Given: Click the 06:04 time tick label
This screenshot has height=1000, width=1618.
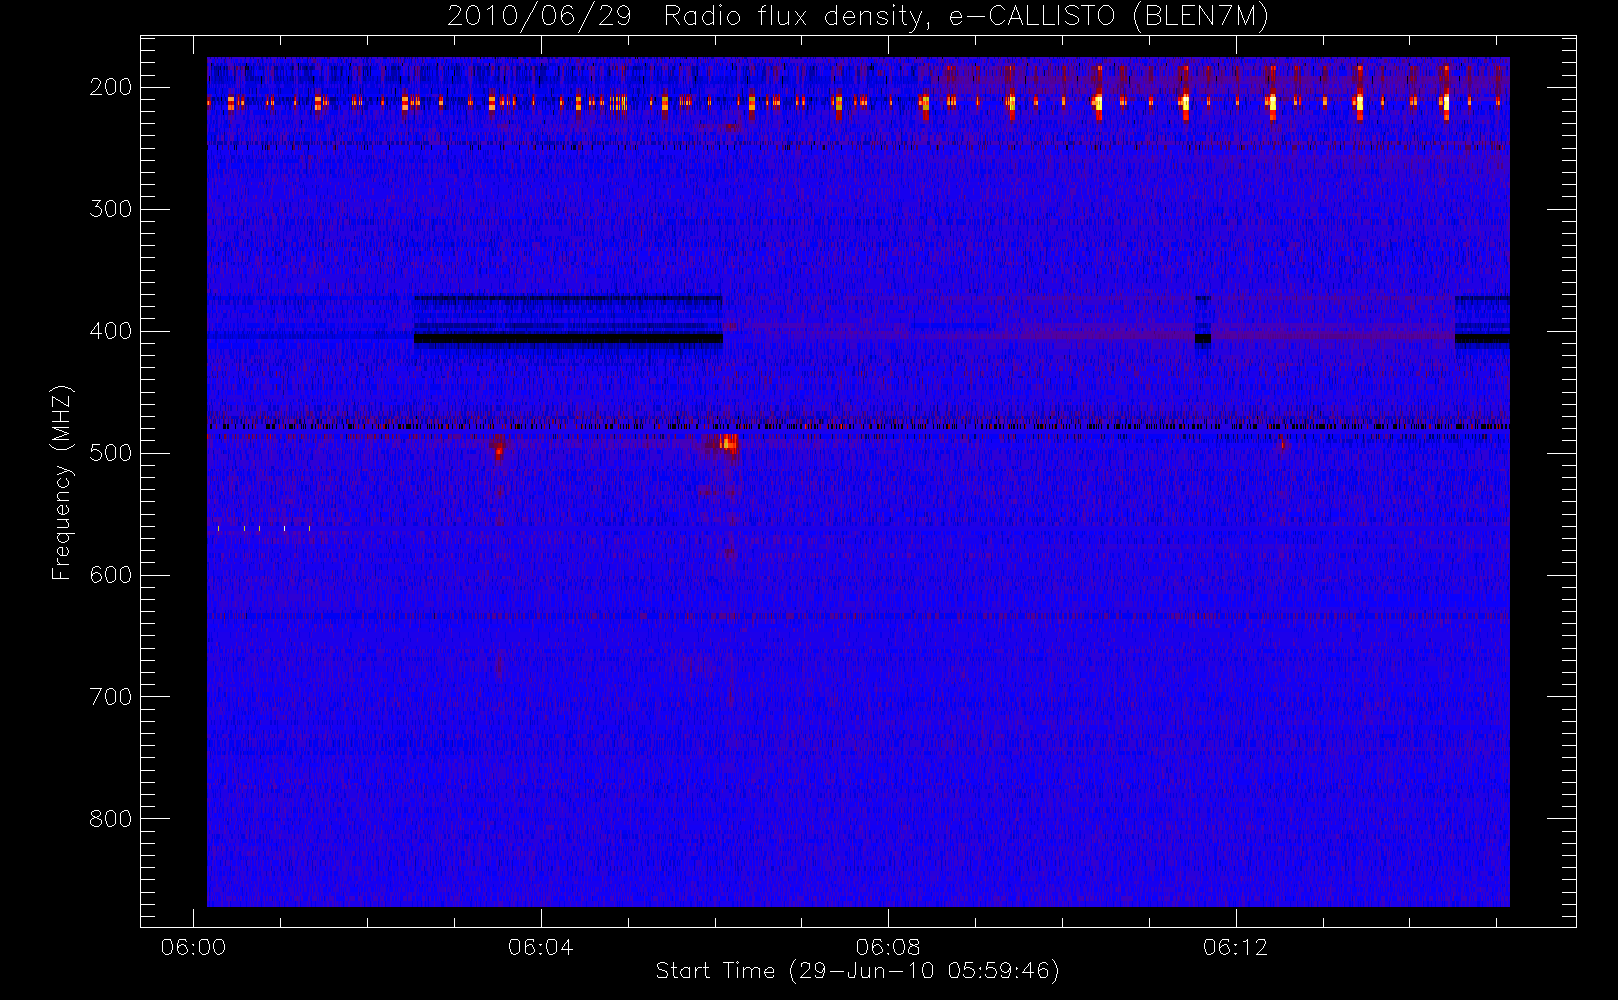Looking at the screenshot, I should 541,947.
